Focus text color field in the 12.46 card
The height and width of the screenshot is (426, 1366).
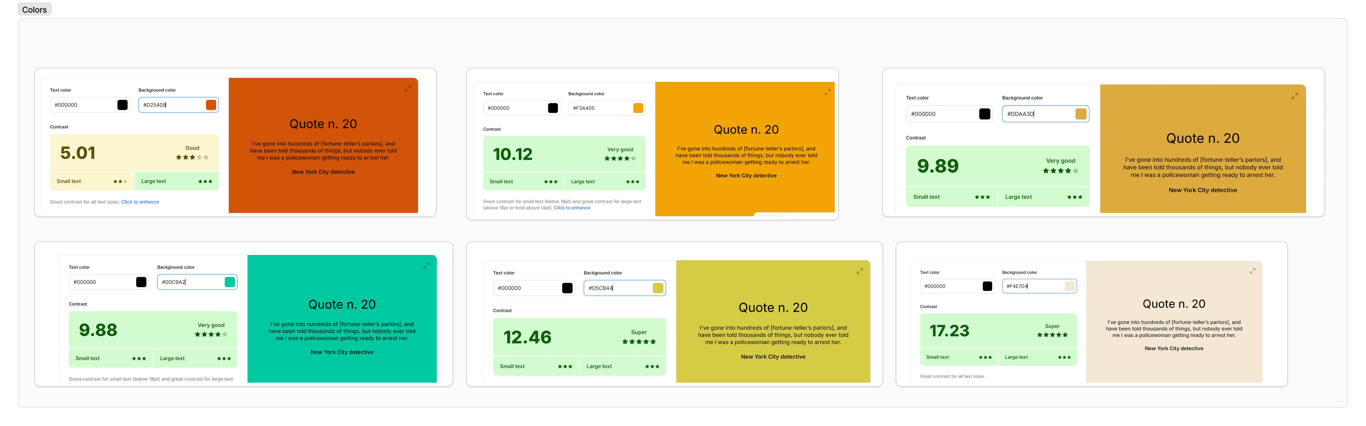pyautogui.click(x=534, y=288)
